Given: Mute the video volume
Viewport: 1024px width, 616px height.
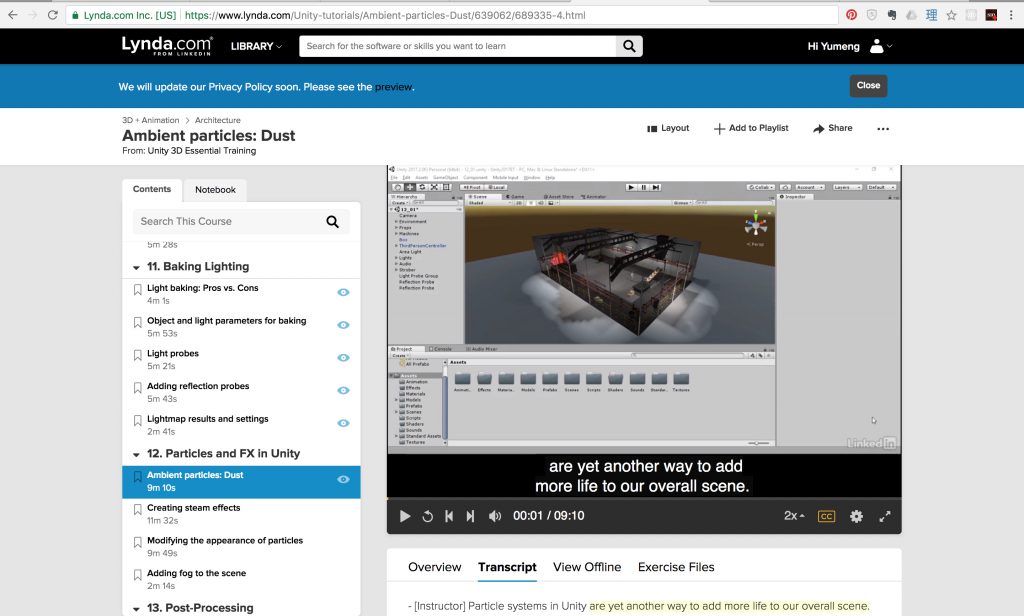Looking at the screenshot, I should coord(495,516).
